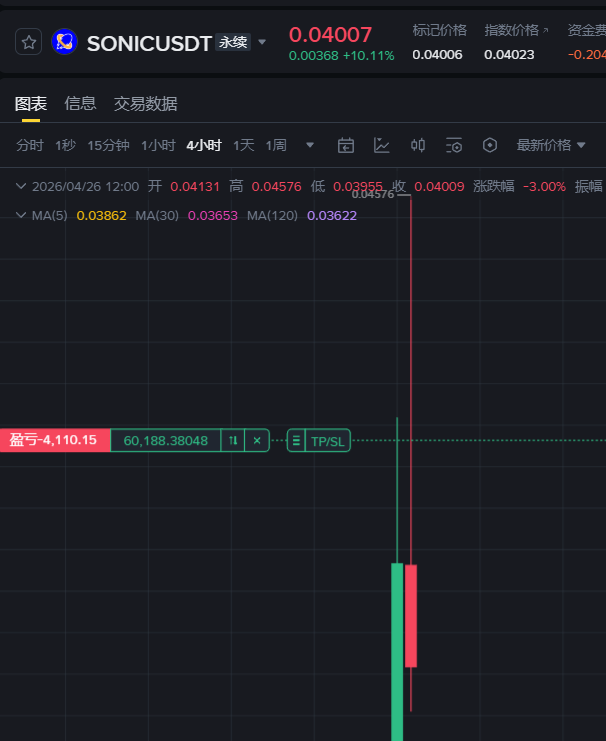The width and height of the screenshot is (606, 741).
Task: Click the MA(5) value 0.03862
Action: pyautogui.click(x=101, y=215)
